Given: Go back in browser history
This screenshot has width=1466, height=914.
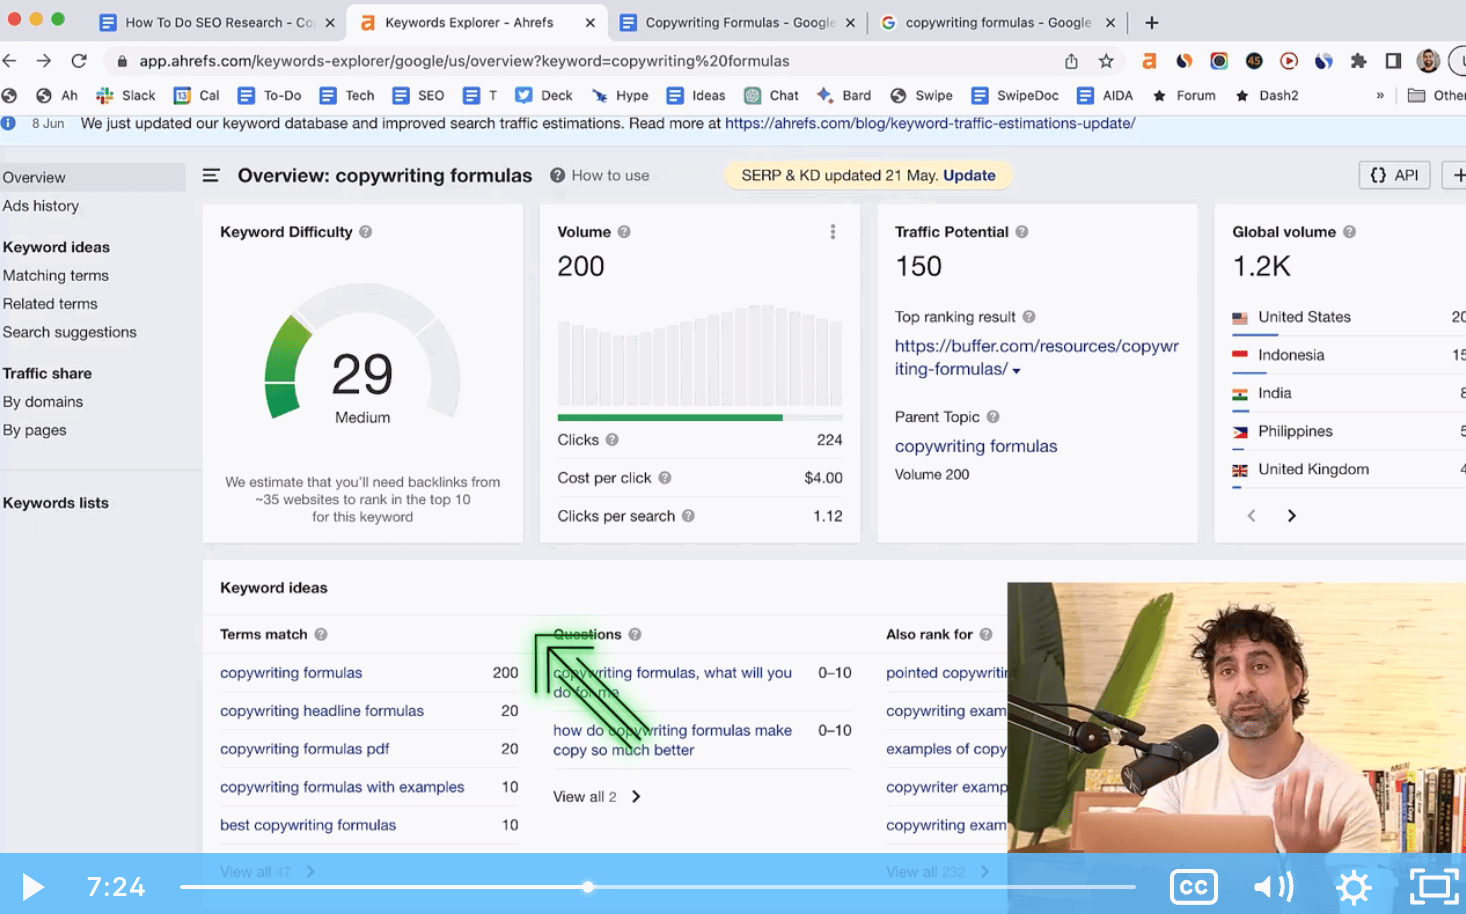Looking at the screenshot, I should (10, 61).
